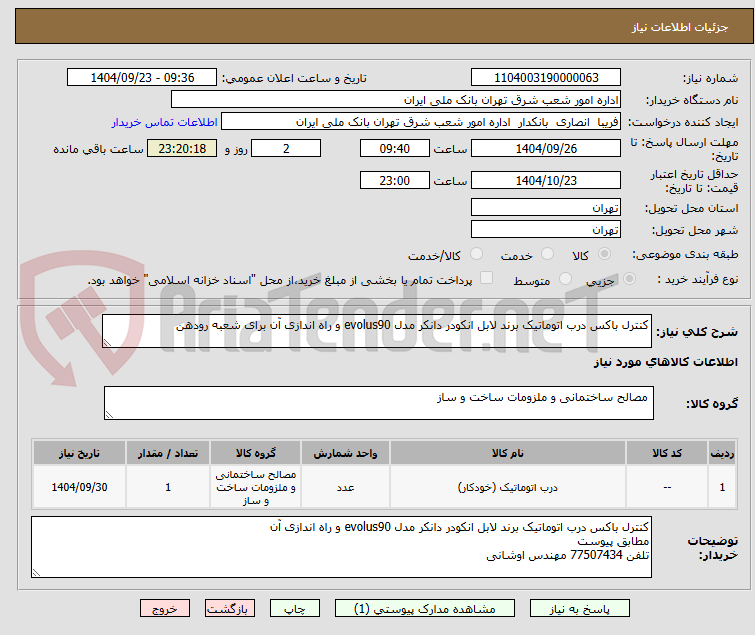Click the شرح کلی نیاز text area

(x=377, y=331)
